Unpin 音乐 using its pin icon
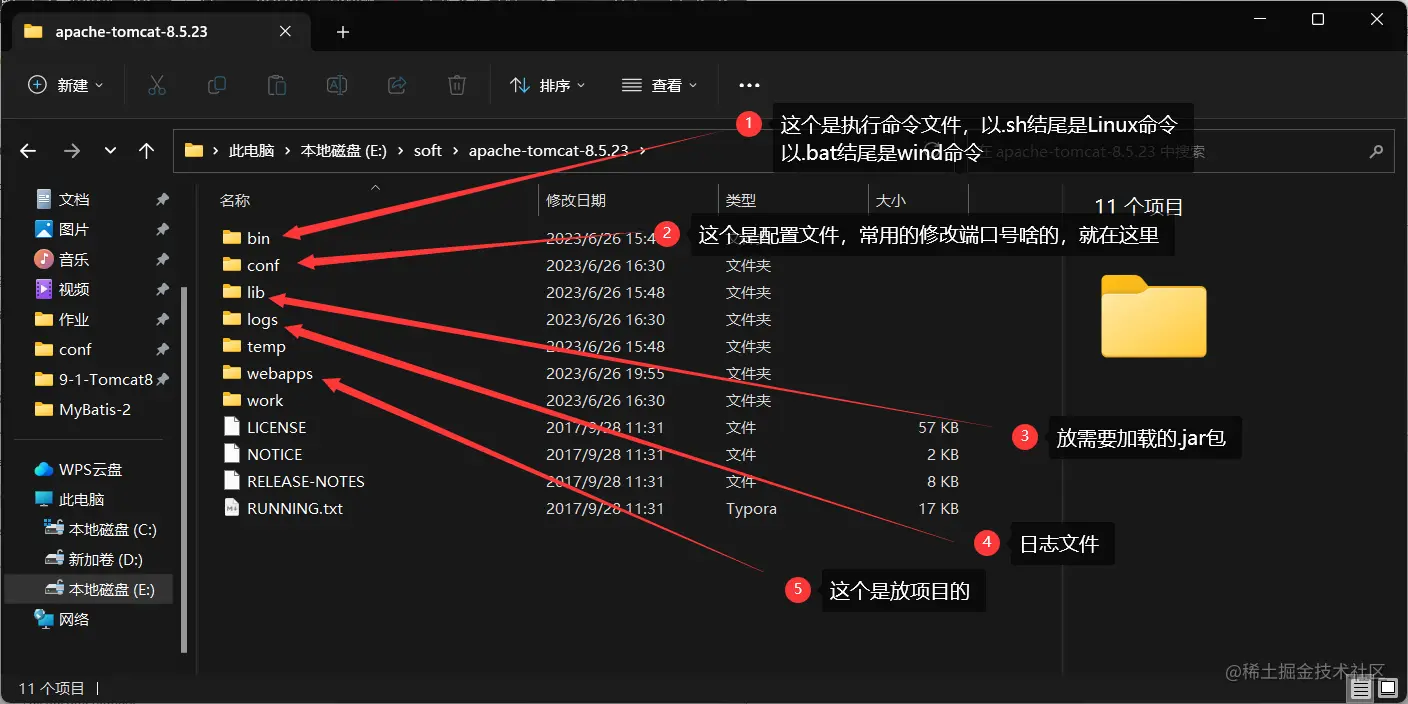 click(x=162, y=260)
